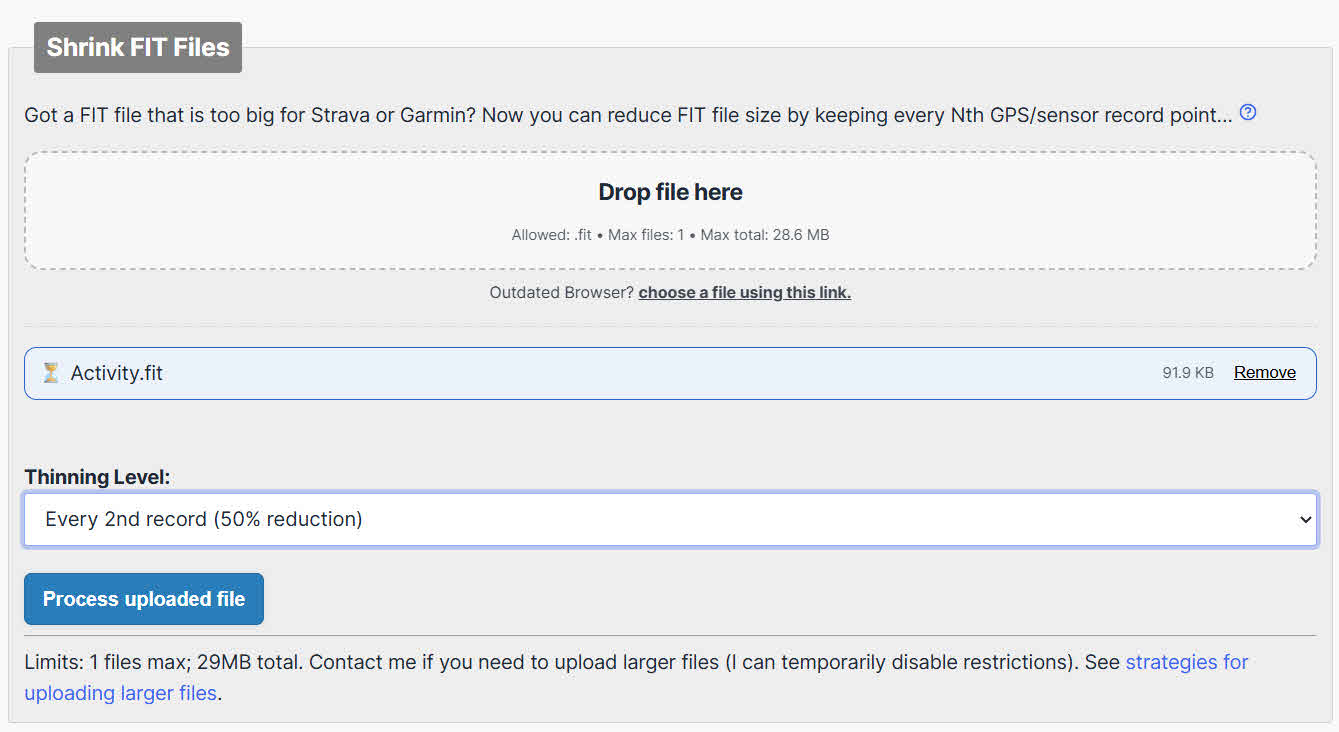Remove the uploaded Activity.fit file
The height and width of the screenshot is (732, 1339).
pos(1264,371)
